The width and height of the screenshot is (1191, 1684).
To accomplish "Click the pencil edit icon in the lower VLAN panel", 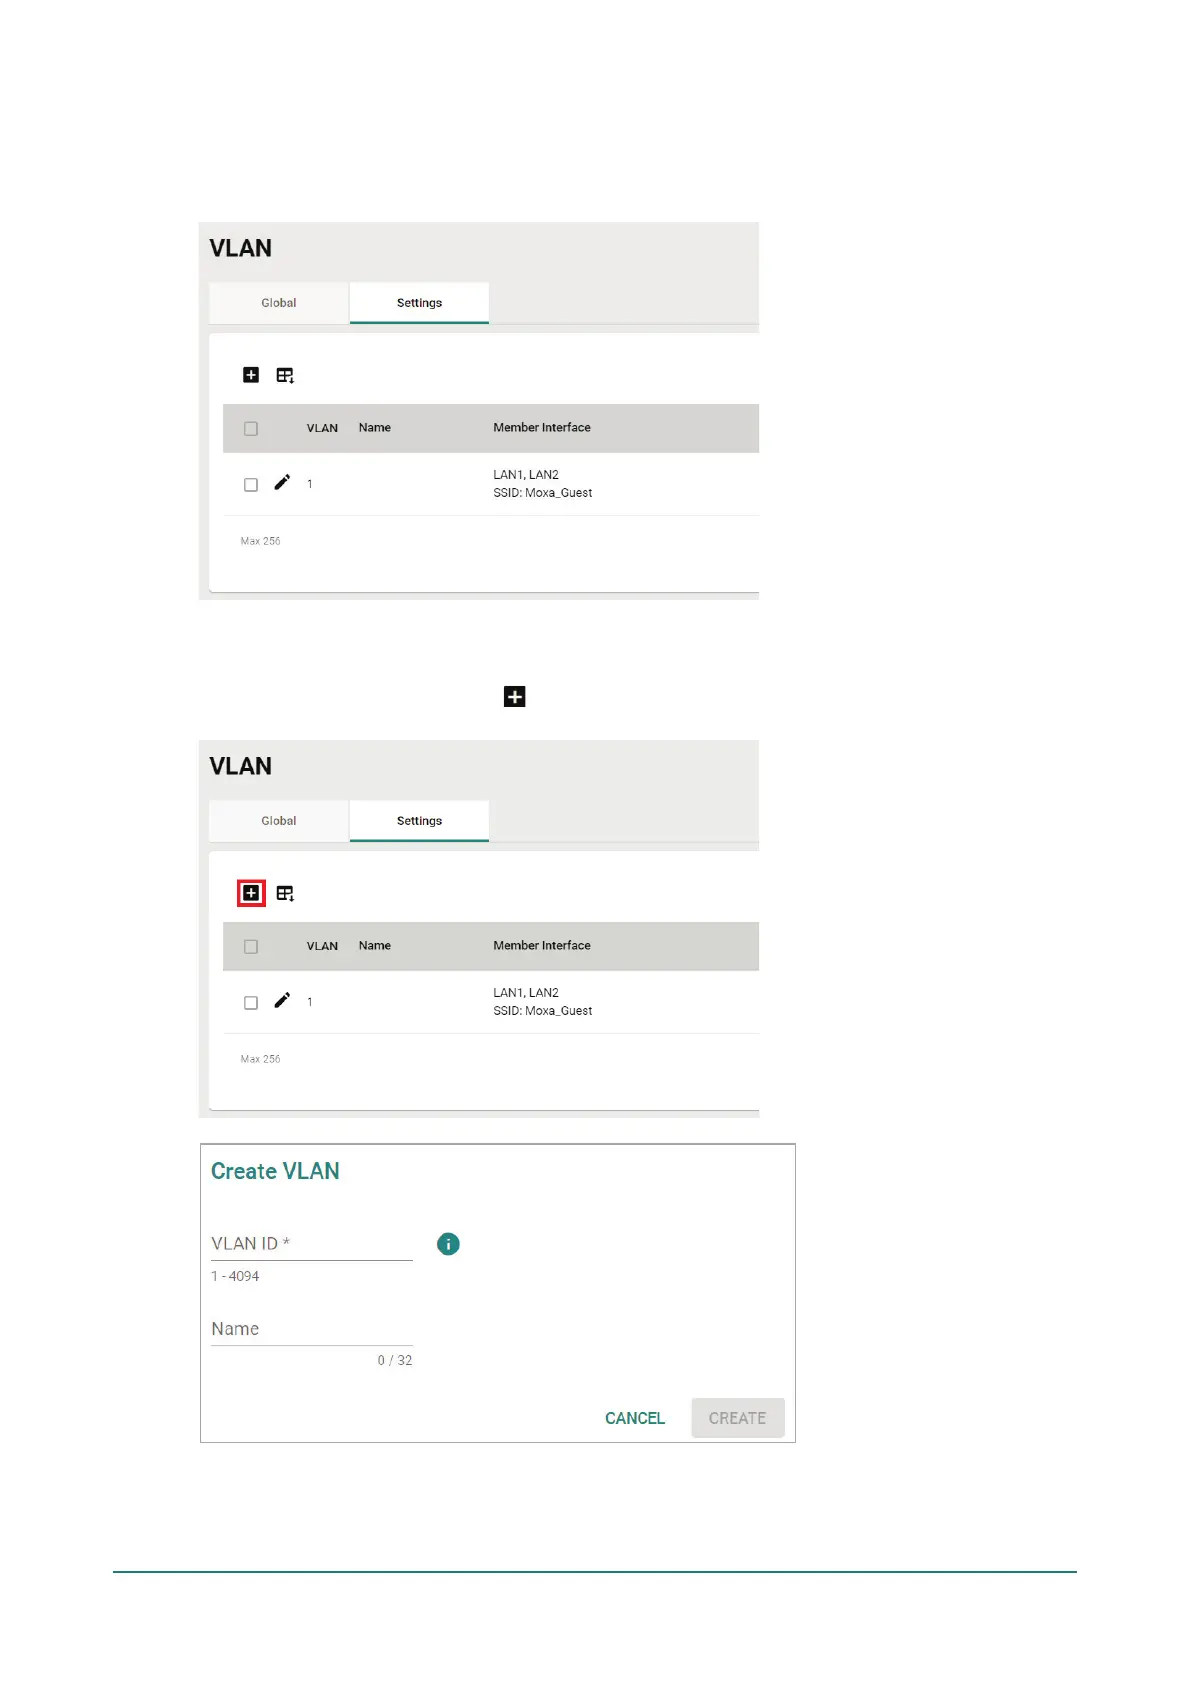I will [282, 1001].
